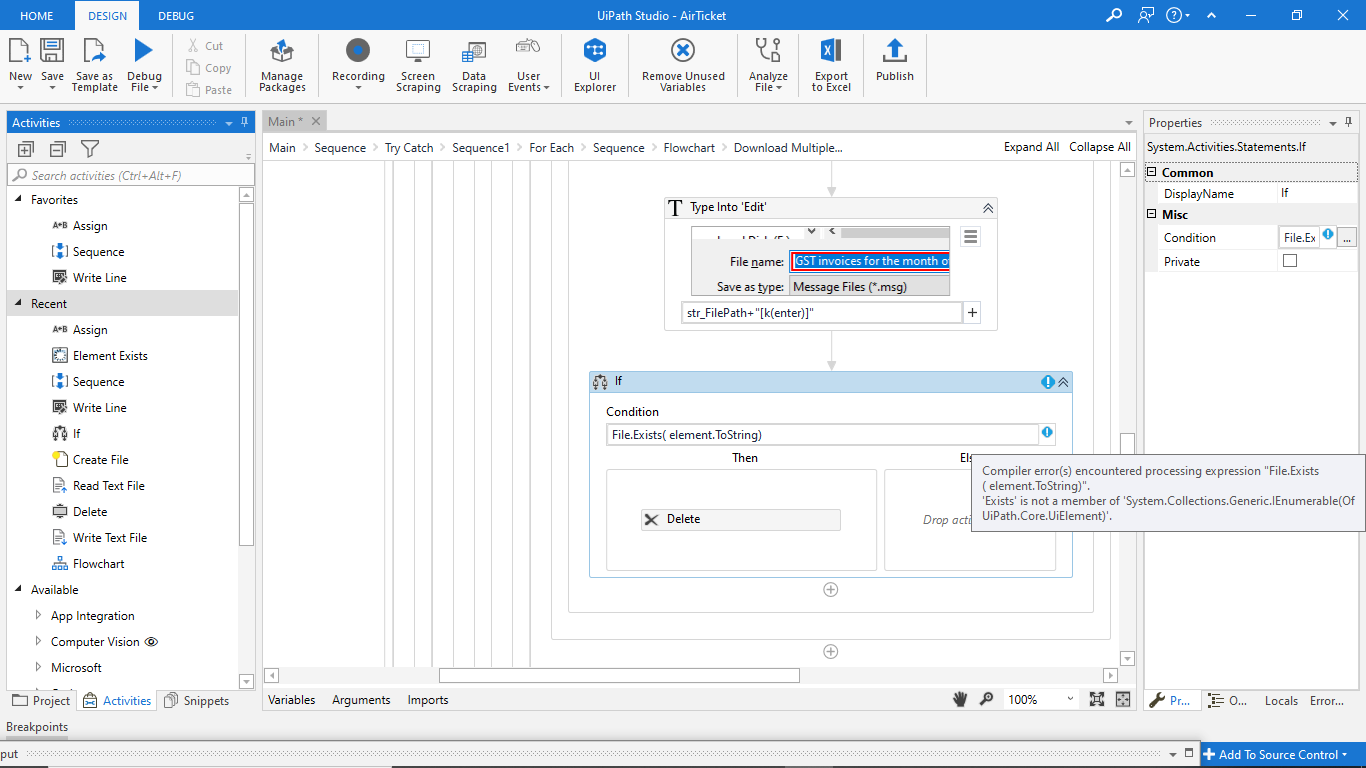The height and width of the screenshot is (768, 1366).
Task: Click the New file icon
Action: click(20, 51)
